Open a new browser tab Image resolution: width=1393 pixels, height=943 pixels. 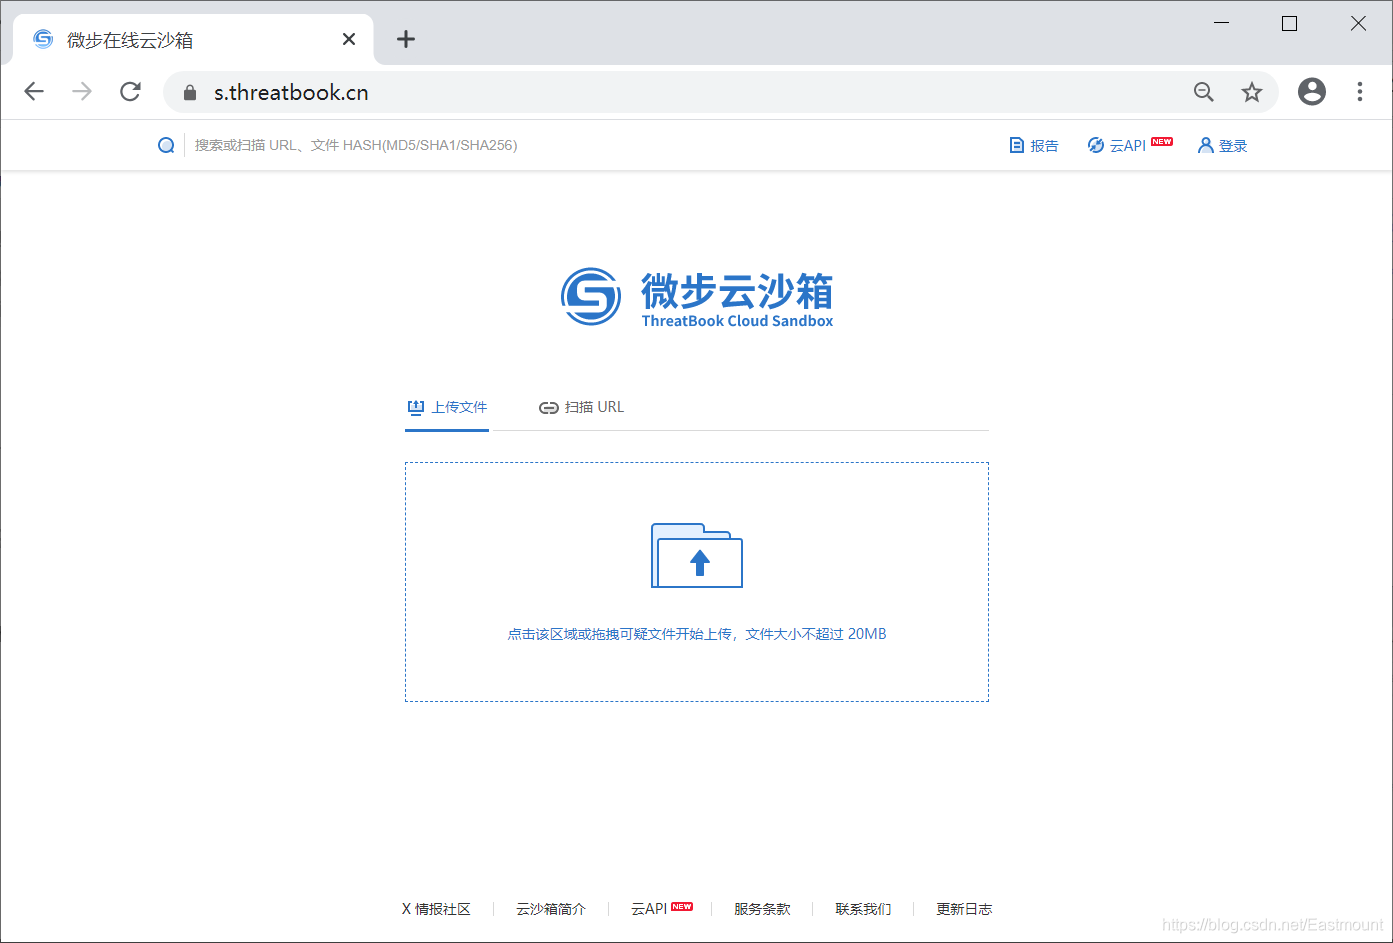[405, 38]
